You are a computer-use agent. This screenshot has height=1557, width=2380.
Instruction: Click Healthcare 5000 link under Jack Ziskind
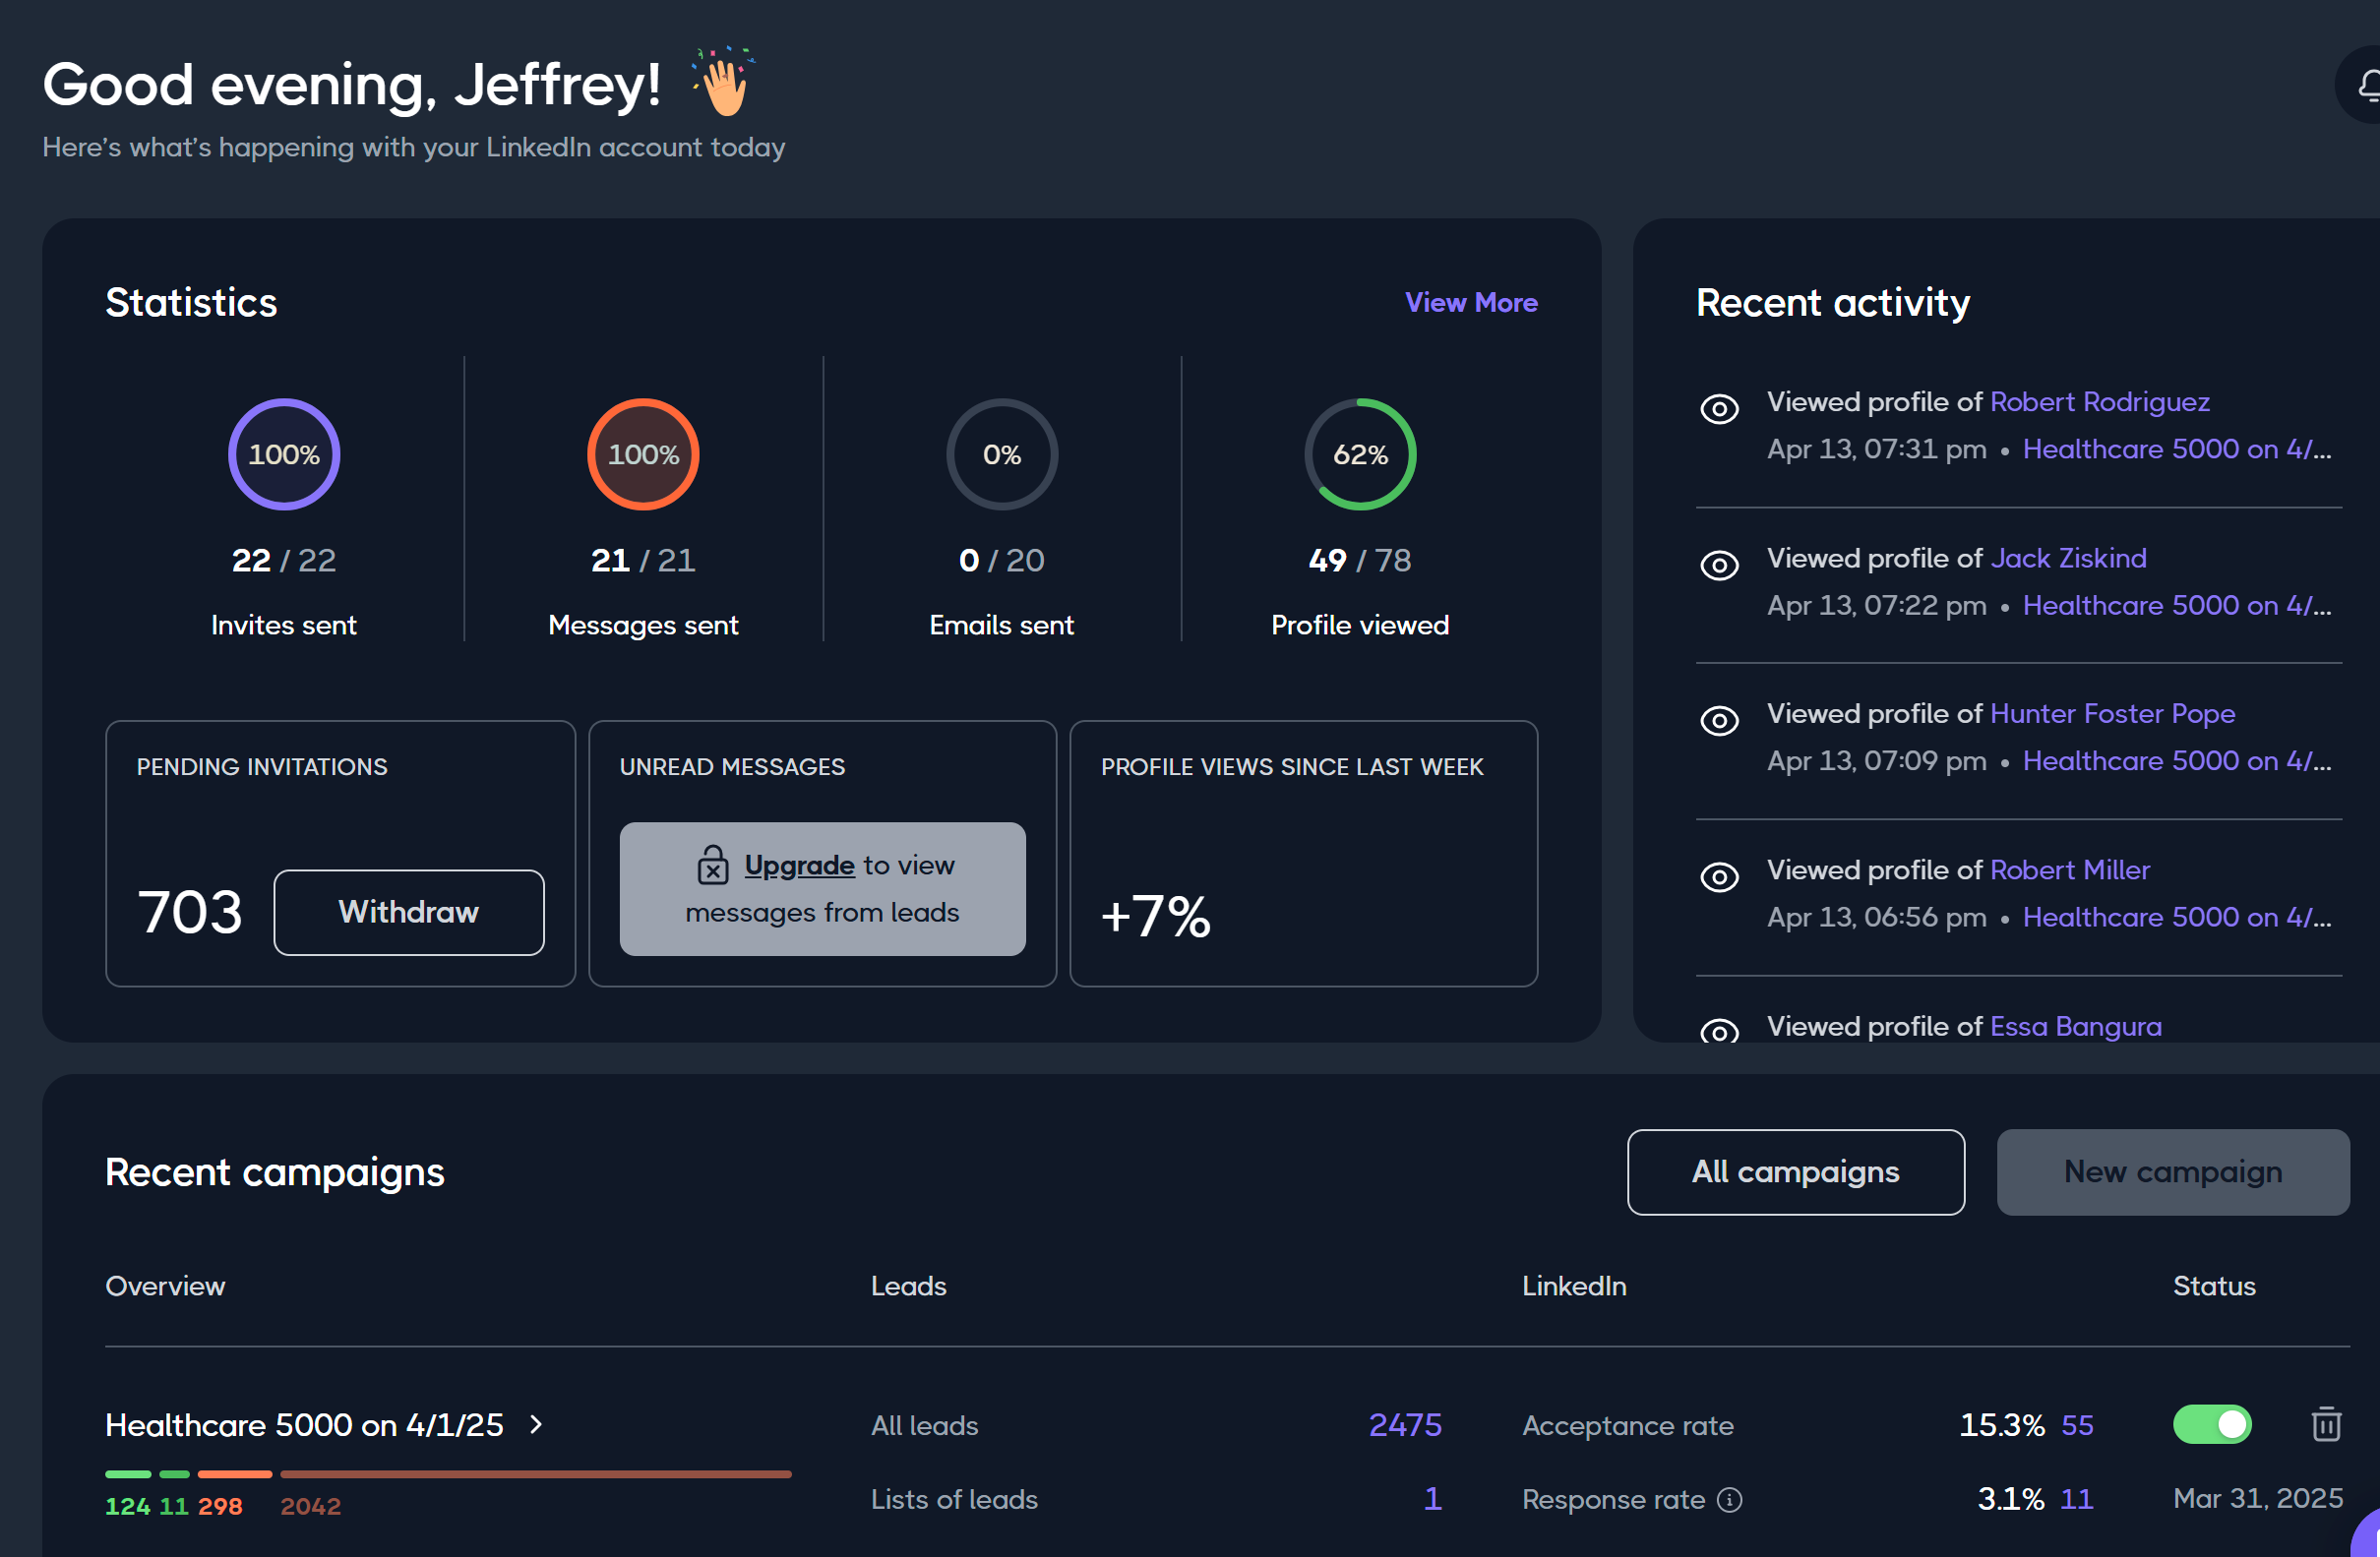pos(2176,606)
